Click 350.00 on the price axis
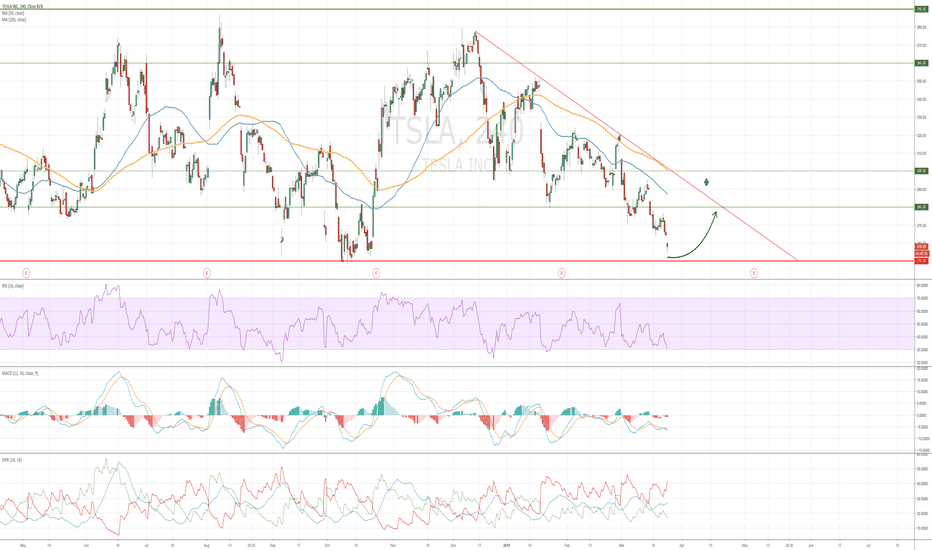The image size is (932, 550). coord(922,81)
